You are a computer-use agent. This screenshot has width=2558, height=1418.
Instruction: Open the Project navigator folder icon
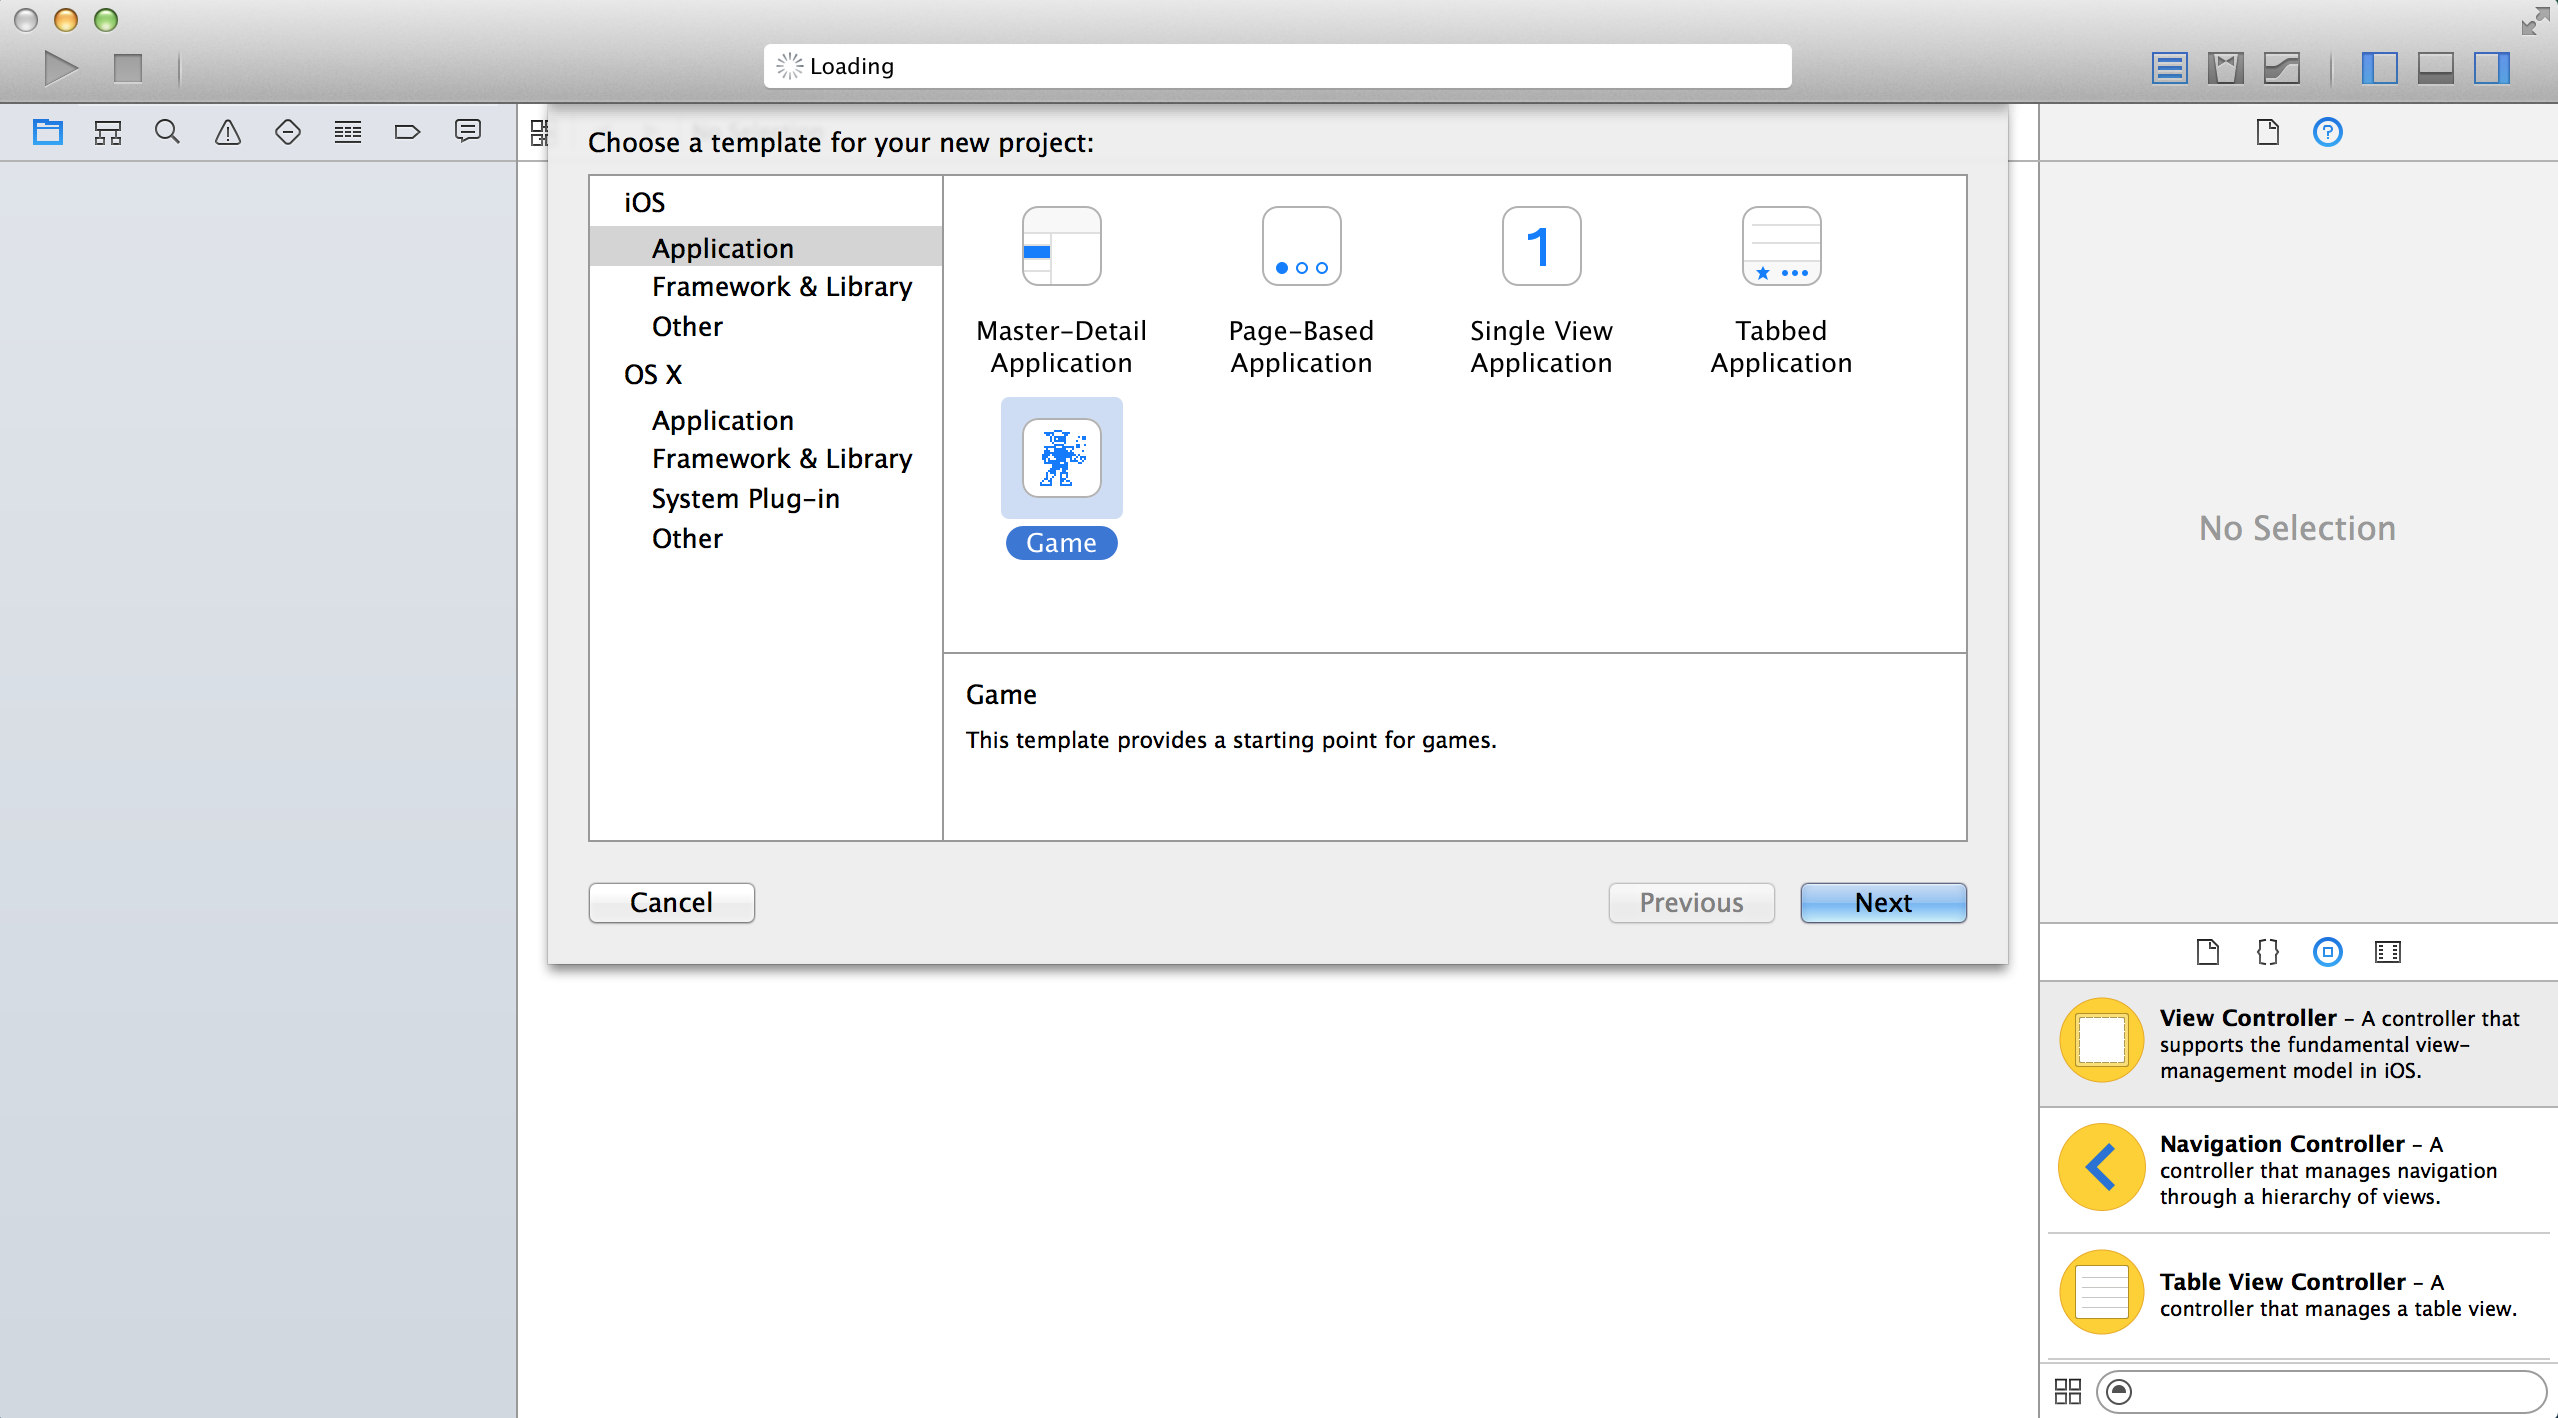(48, 132)
